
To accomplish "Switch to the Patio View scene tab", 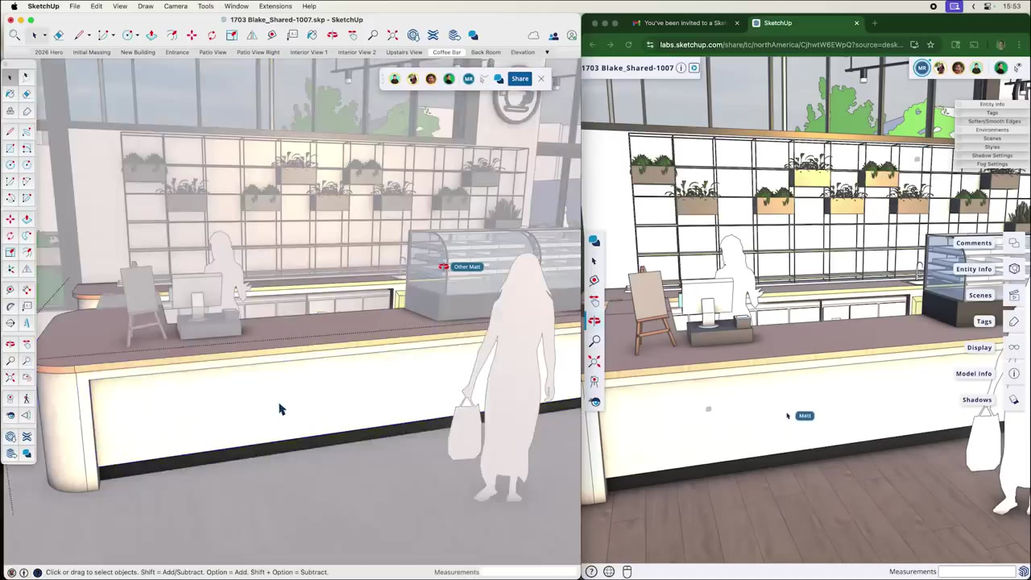I will 213,52.
